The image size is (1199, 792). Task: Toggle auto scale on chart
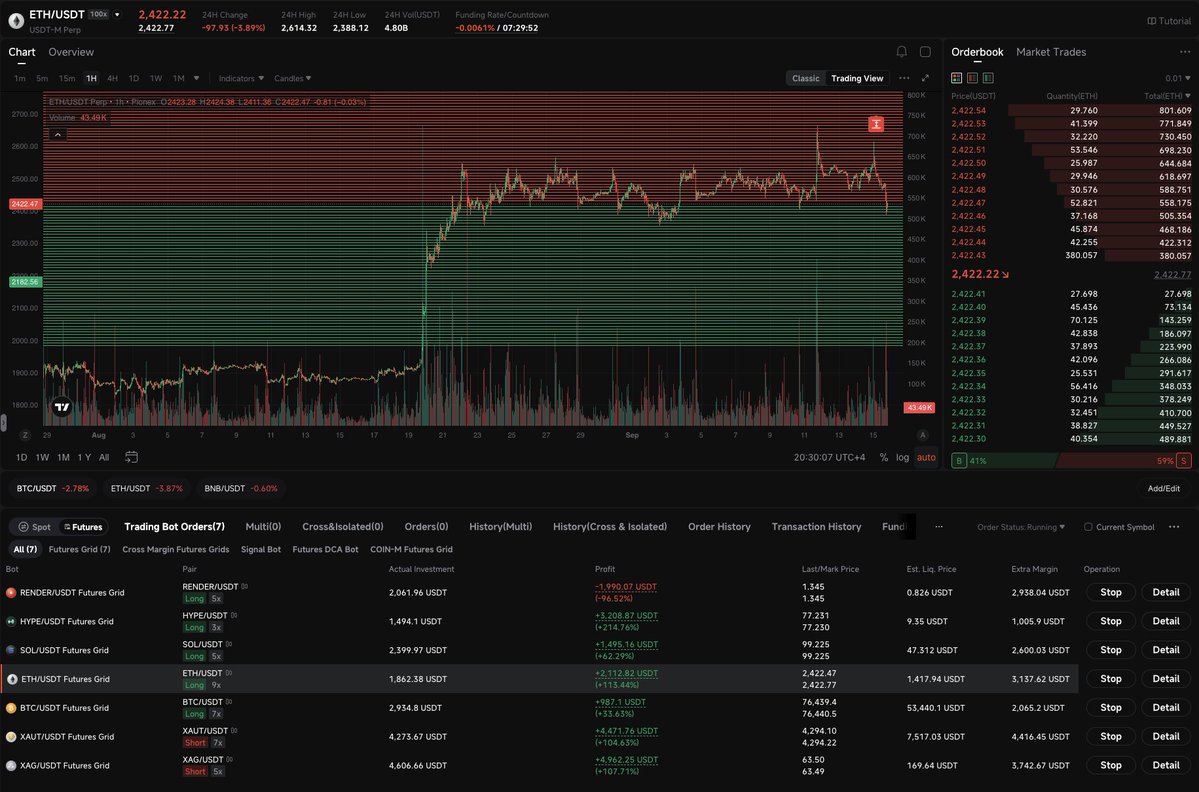tap(926, 457)
